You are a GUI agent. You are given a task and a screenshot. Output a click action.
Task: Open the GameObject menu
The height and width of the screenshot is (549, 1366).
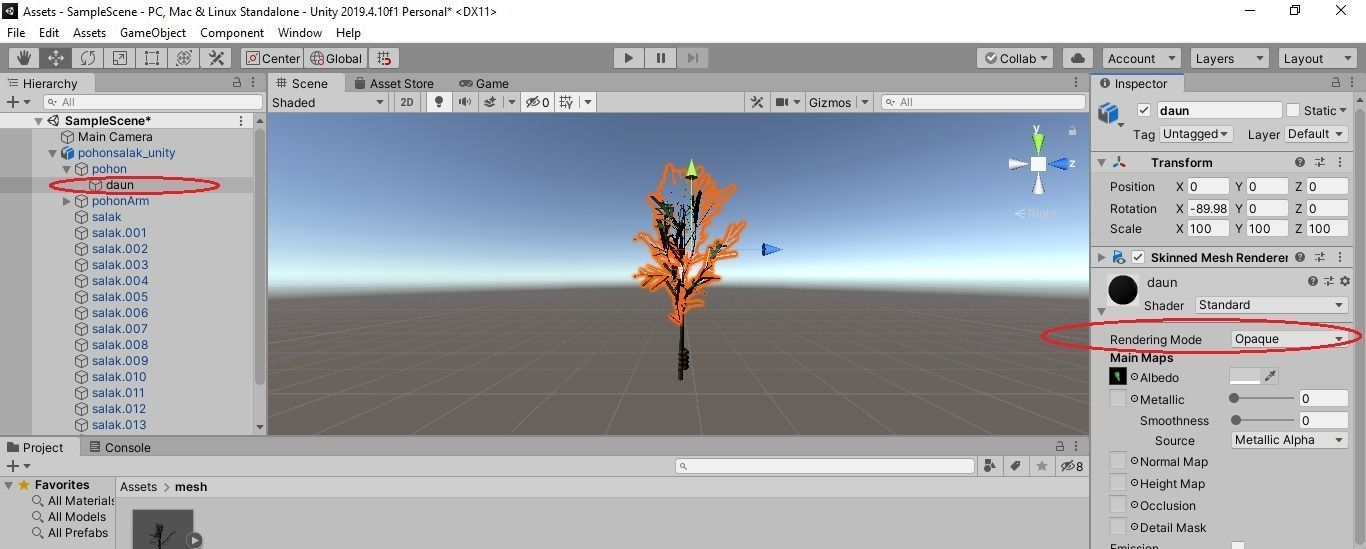coord(153,32)
